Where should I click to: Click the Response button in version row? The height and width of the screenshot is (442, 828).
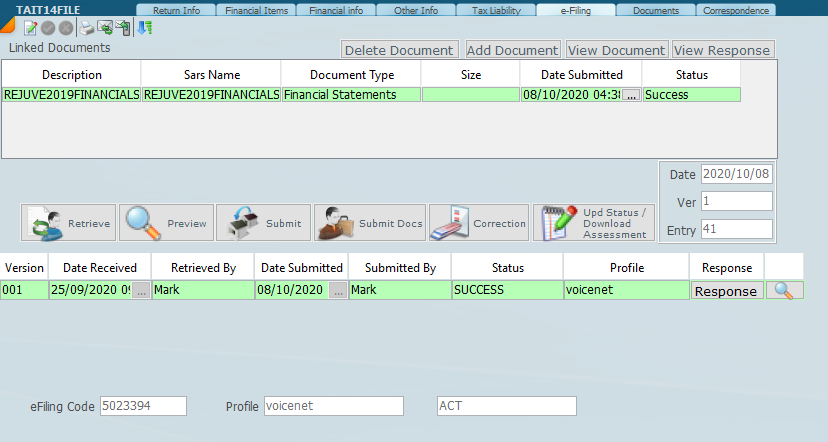(726, 291)
